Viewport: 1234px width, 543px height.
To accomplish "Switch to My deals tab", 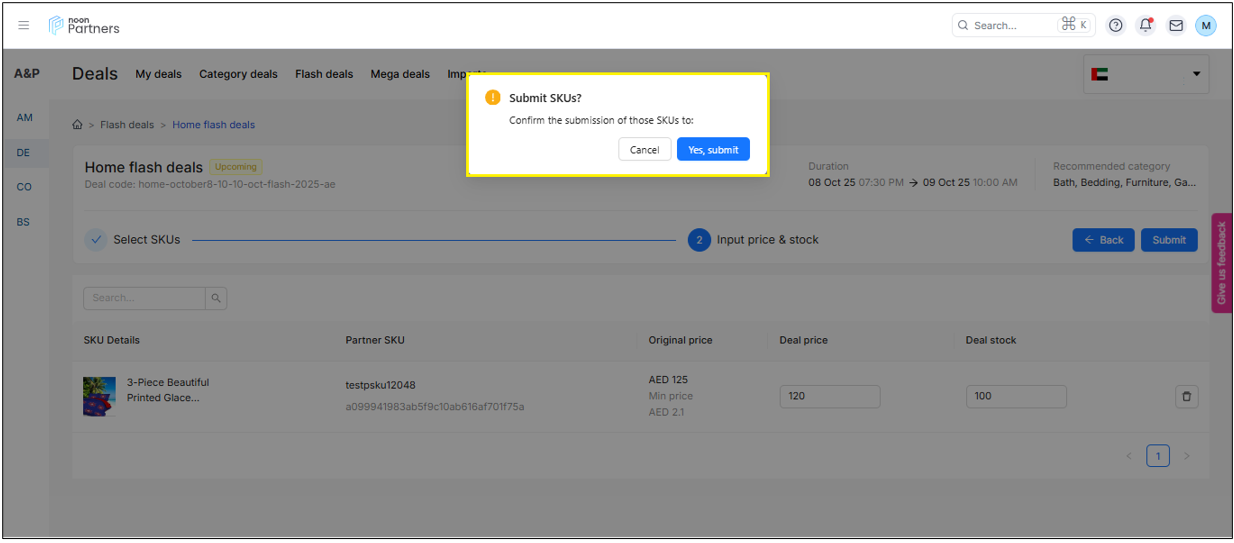I will 158,74.
